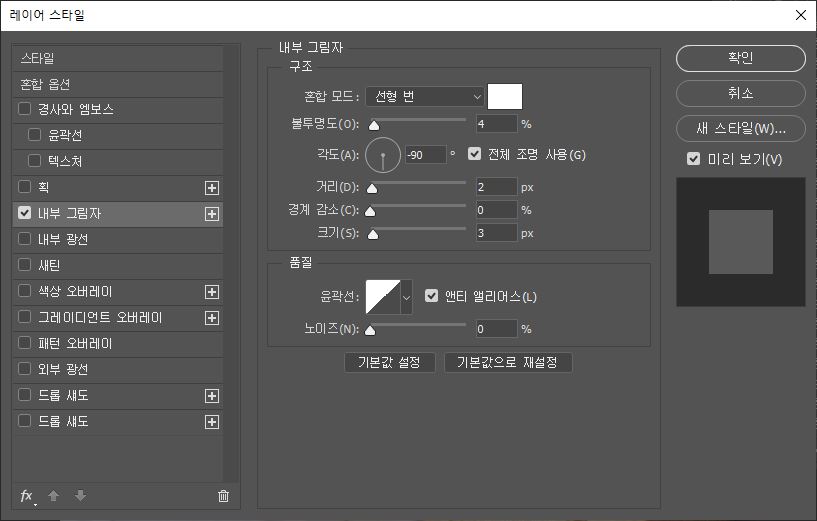Open the 새틴 settings row

(118, 266)
